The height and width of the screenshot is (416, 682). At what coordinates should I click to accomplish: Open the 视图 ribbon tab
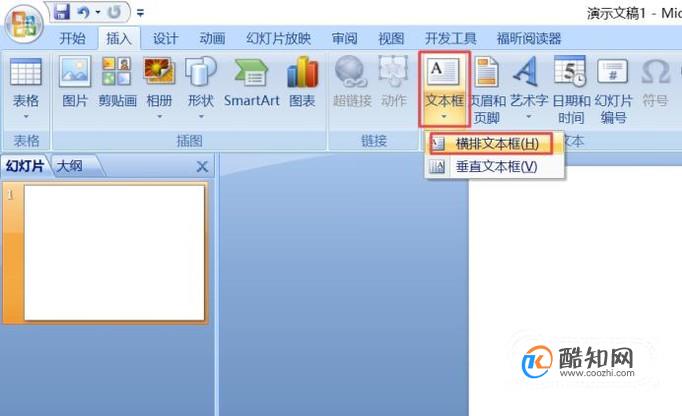point(391,38)
